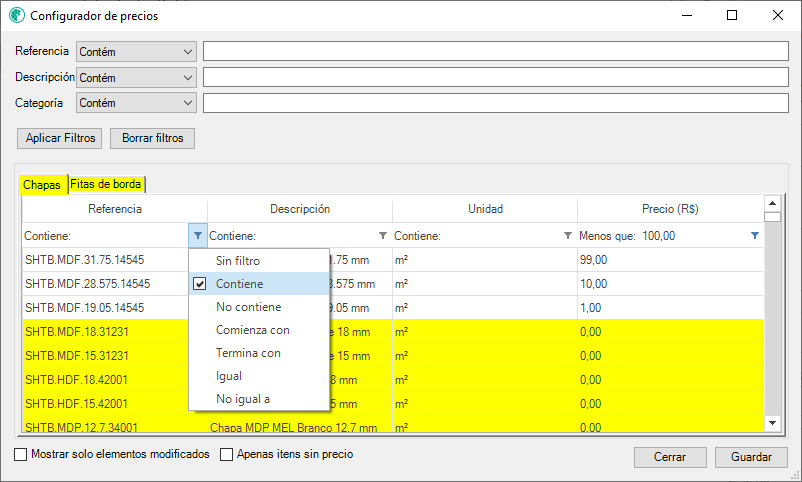
Task: Open the Unidad column filter icon
Action: click(x=568, y=236)
